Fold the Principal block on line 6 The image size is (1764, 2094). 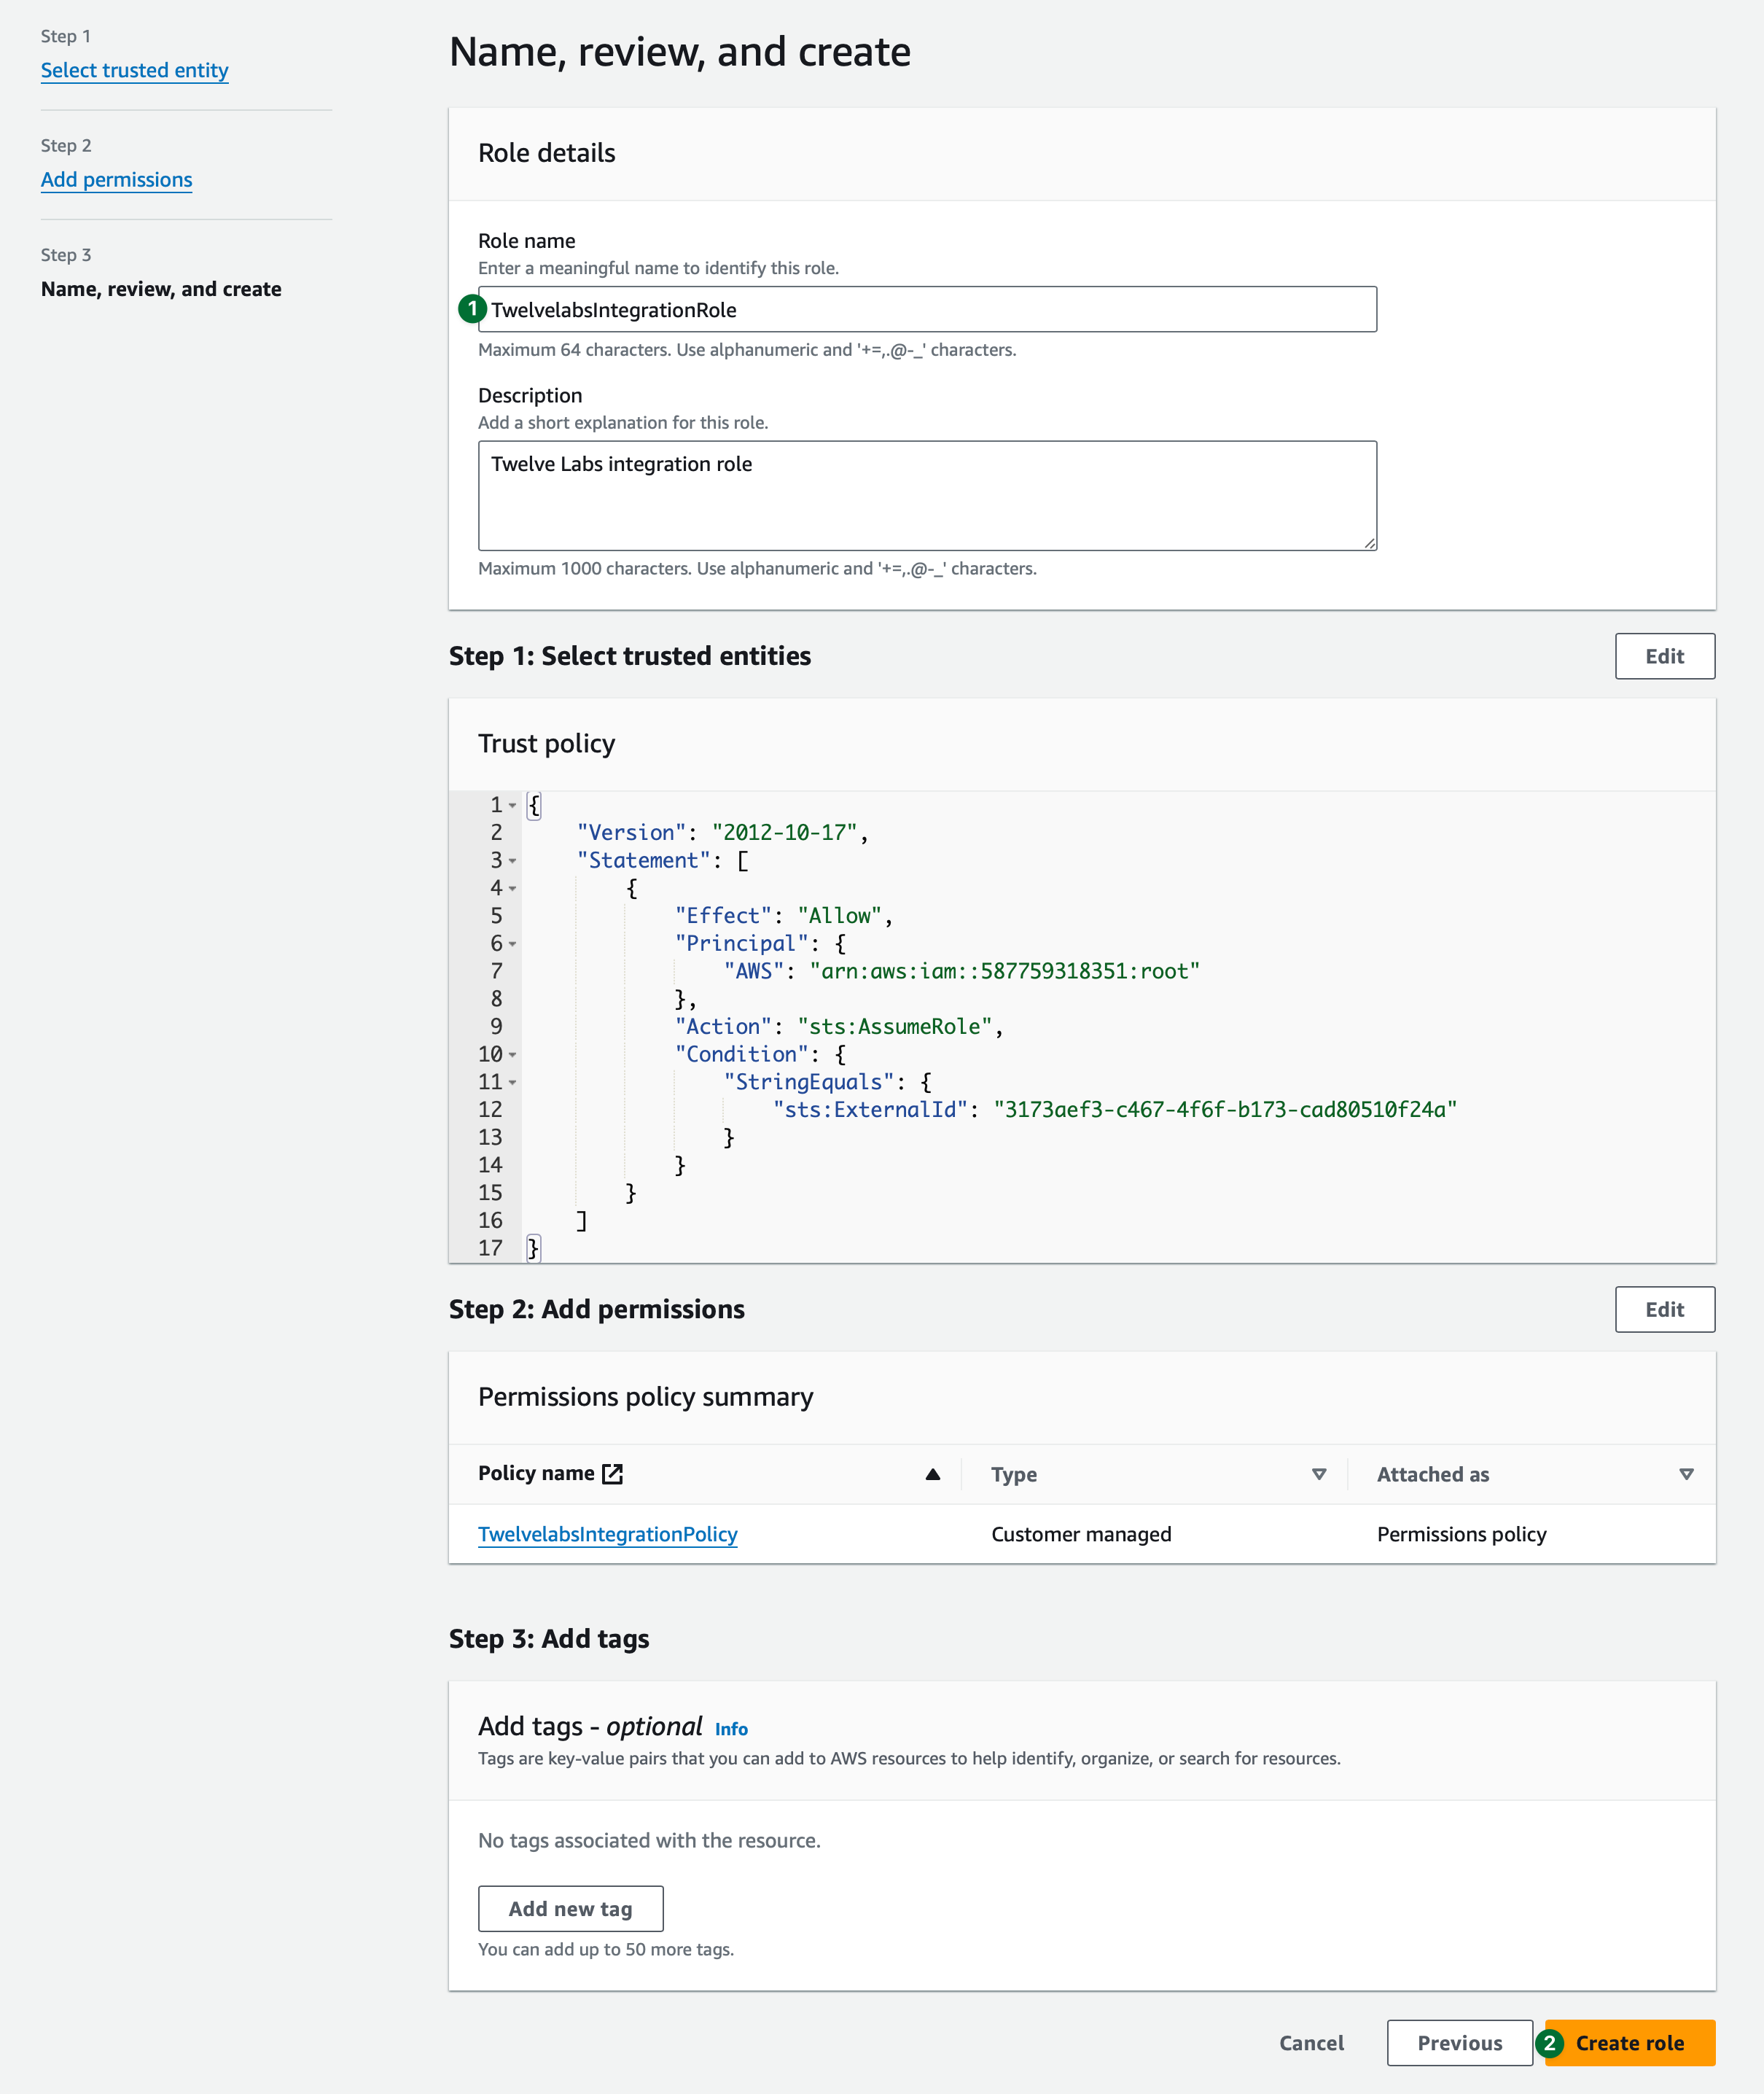pyautogui.click(x=513, y=944)
